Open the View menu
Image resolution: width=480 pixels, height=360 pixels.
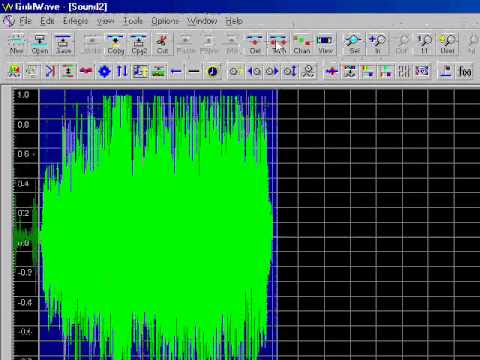105,21
